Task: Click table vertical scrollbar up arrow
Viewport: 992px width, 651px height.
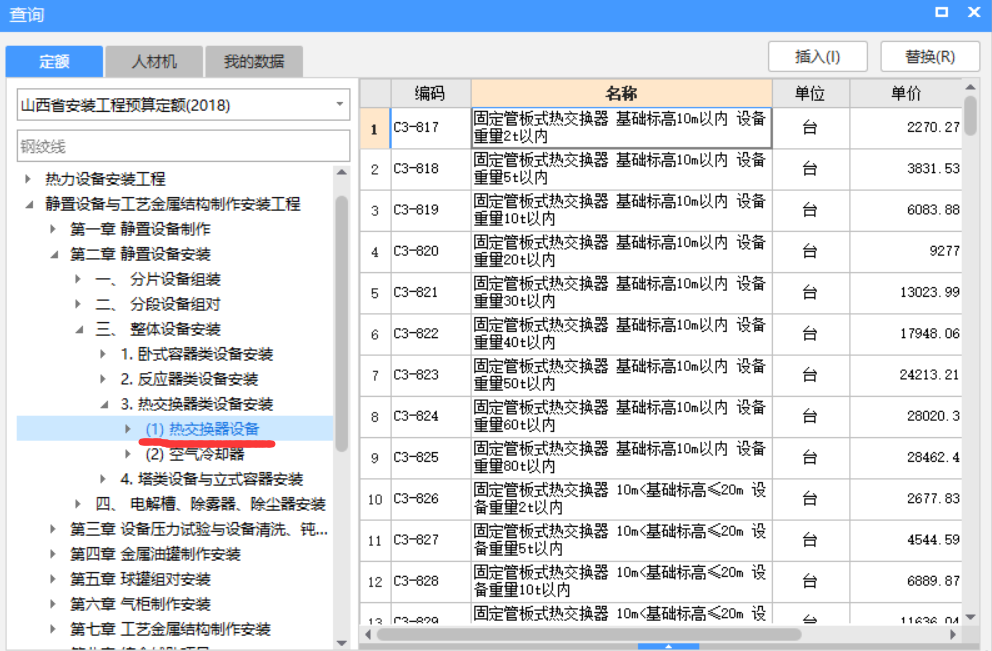Action: pos(970,87)
